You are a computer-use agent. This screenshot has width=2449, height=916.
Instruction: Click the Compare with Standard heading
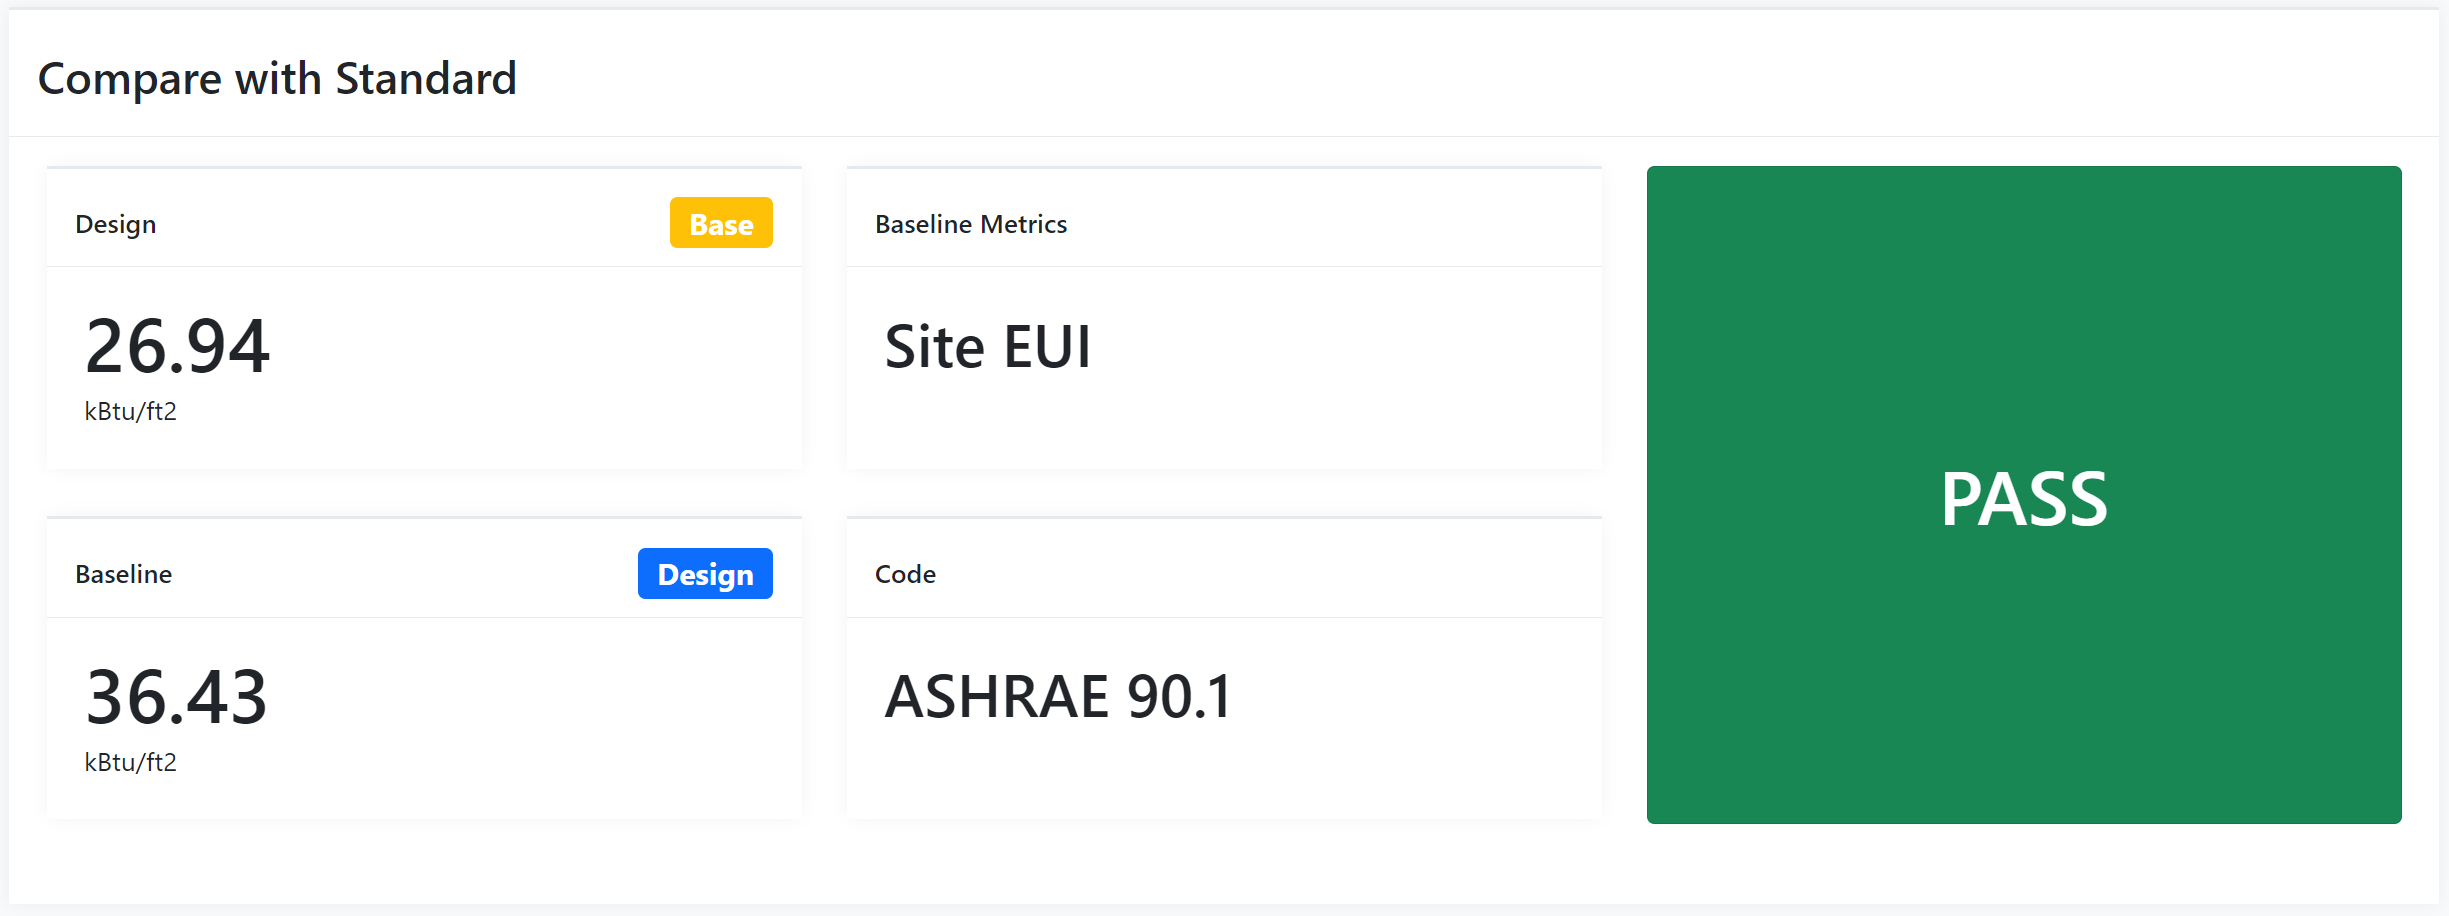(x=277, y=78)
